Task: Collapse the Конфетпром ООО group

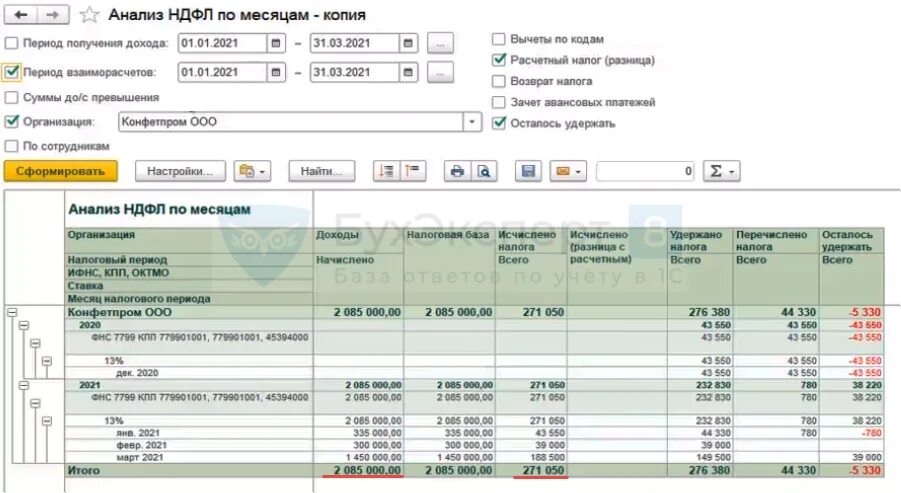Action: click(11, 313)
